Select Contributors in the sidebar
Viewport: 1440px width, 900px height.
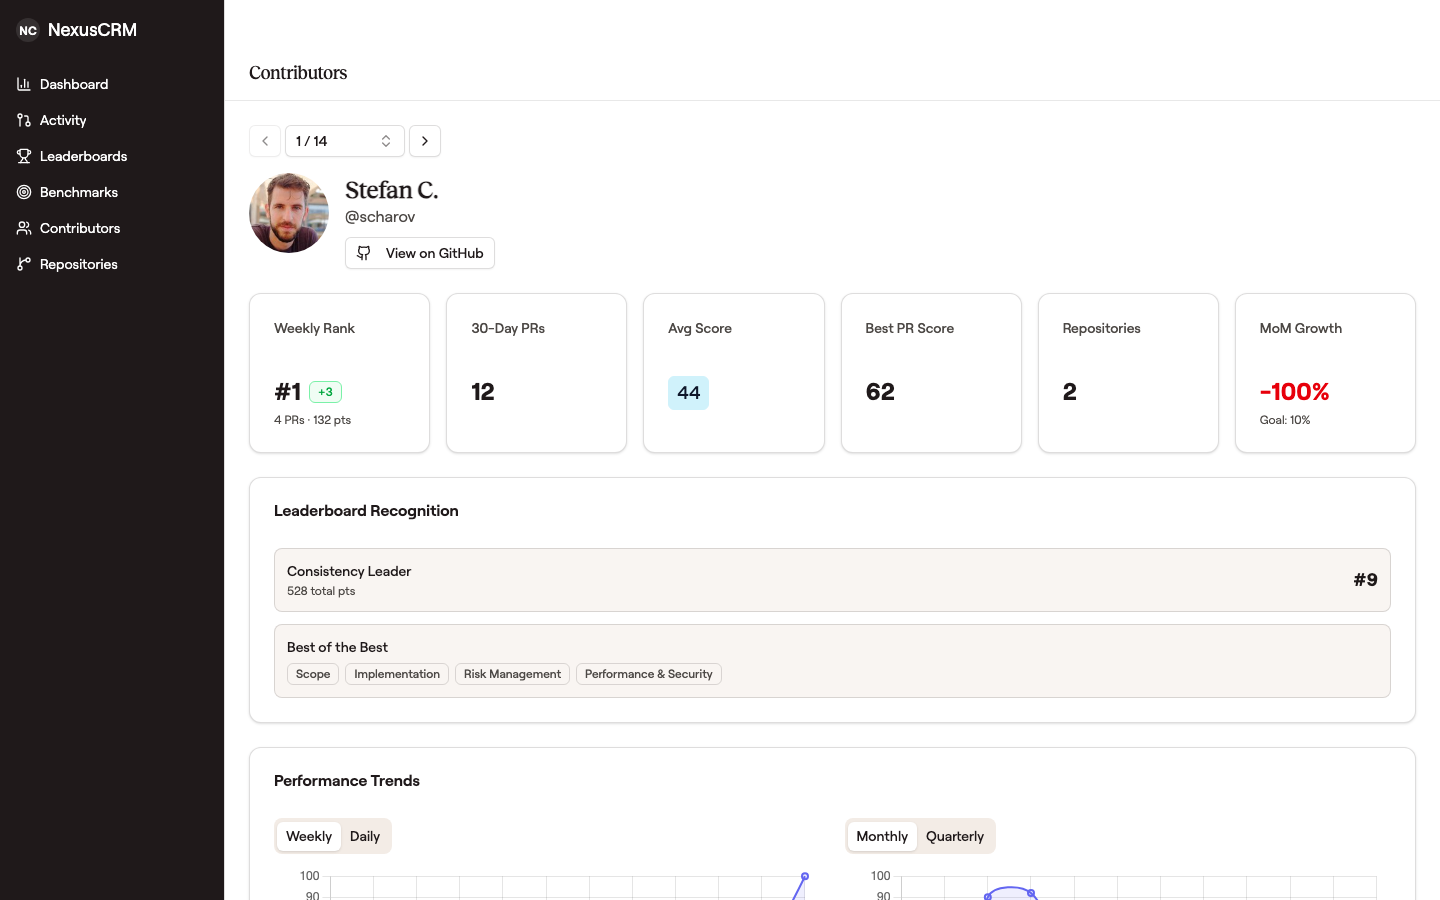[x=112, y=228]
